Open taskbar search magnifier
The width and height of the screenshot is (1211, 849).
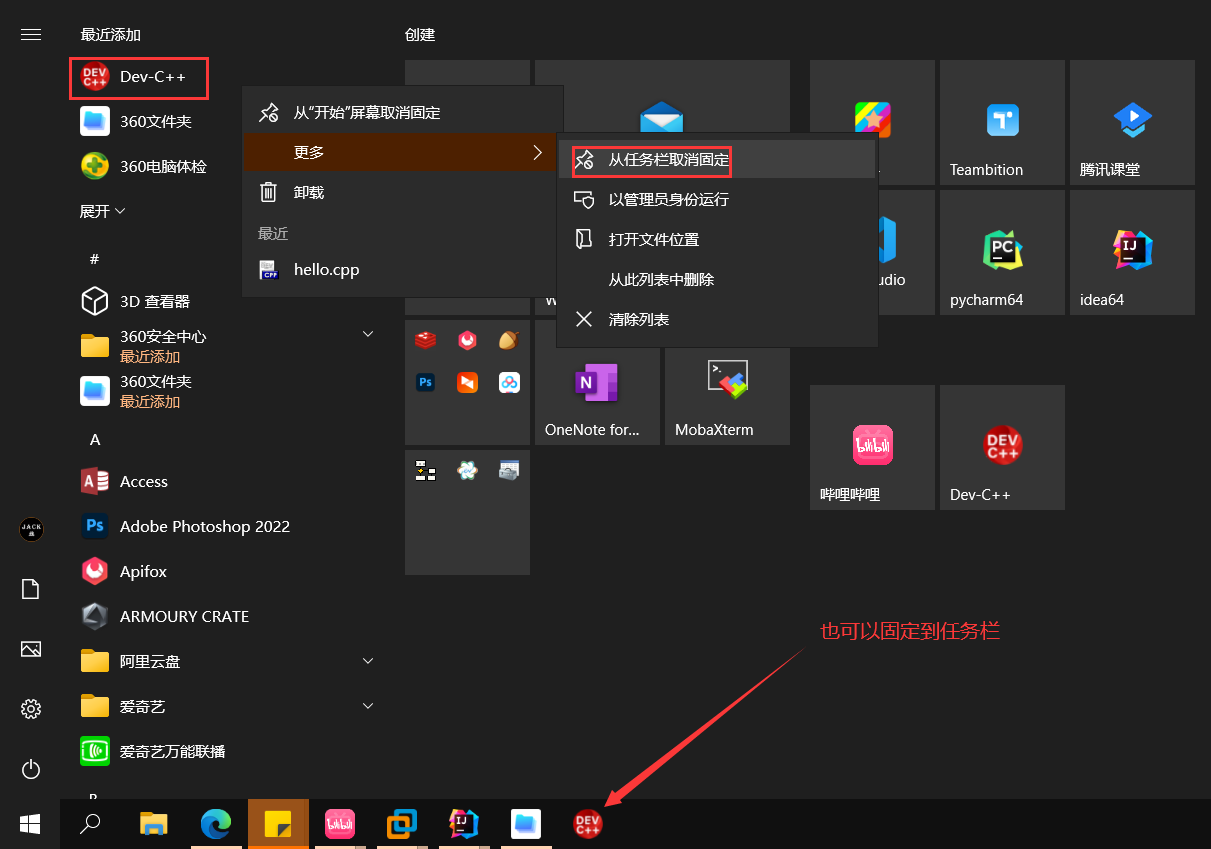pos(90,824)
